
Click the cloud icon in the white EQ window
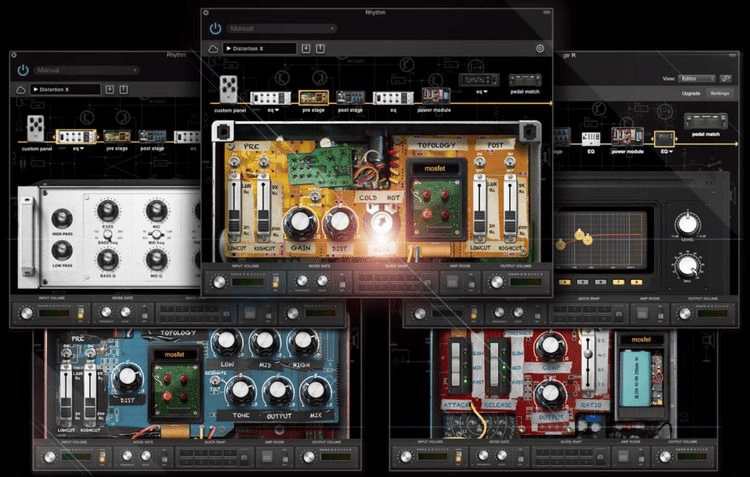(21, 90)
